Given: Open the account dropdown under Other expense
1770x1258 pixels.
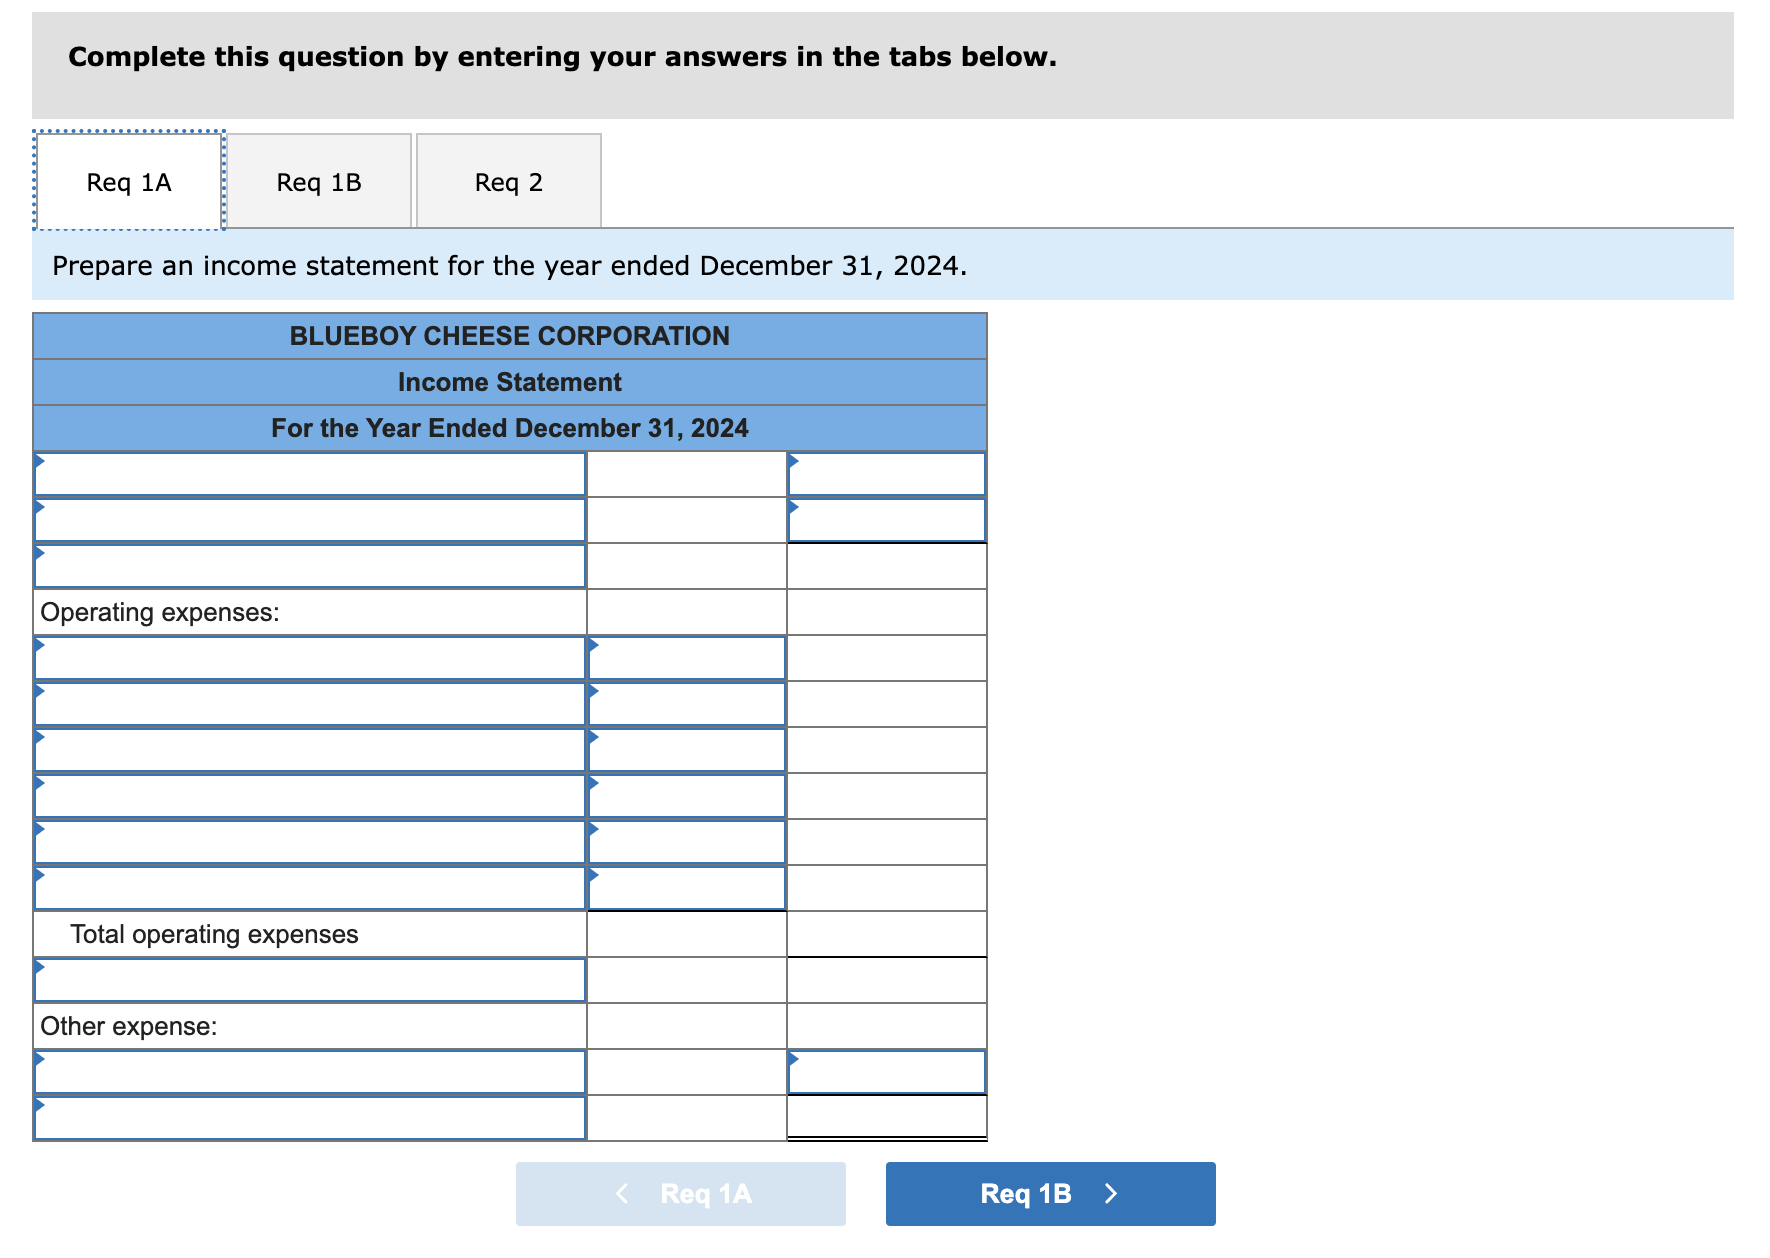Looking at the screenshot, I should point(310,1070).
